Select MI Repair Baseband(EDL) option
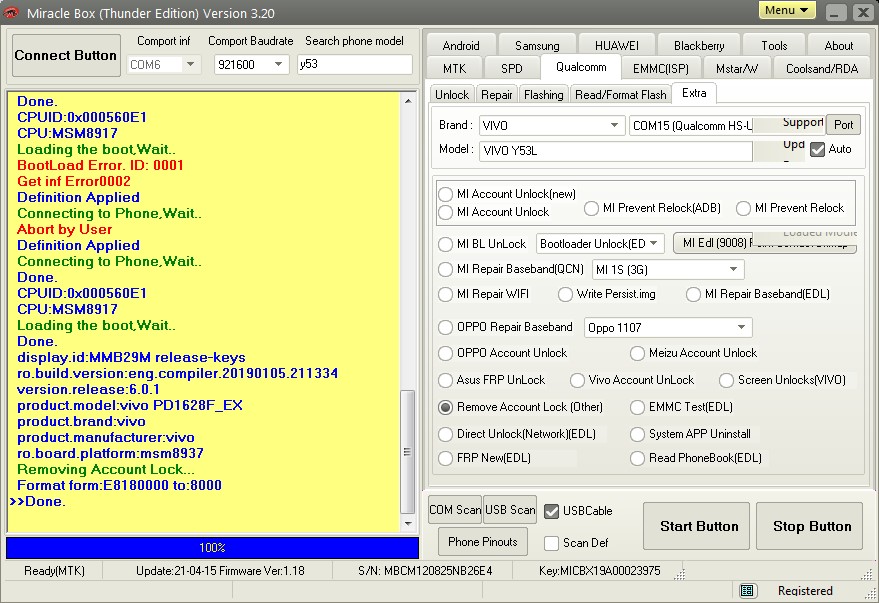The image size is (879, 603). click(x=693, y=294)
